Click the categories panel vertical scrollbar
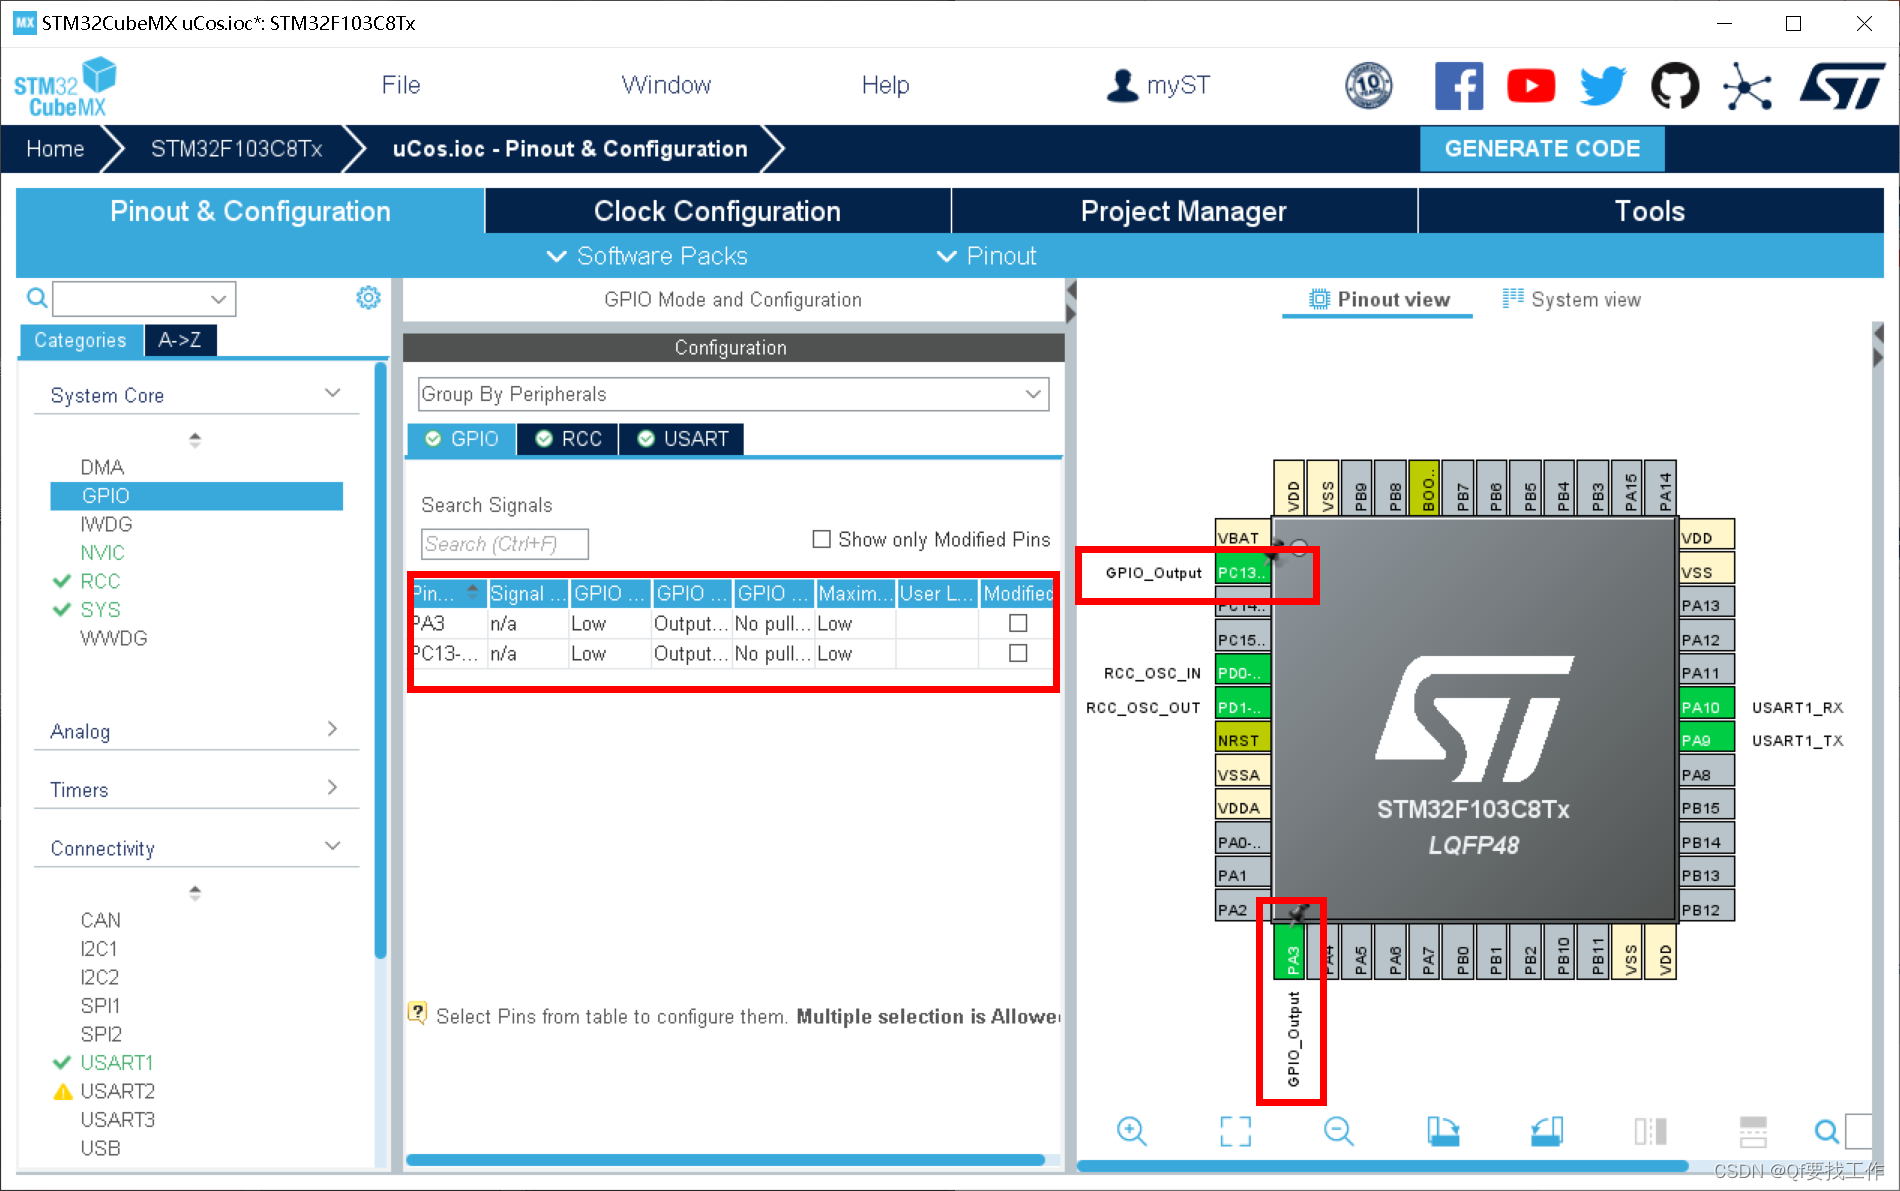This screenshot has width=1900, height=1191. coord(380,660)
